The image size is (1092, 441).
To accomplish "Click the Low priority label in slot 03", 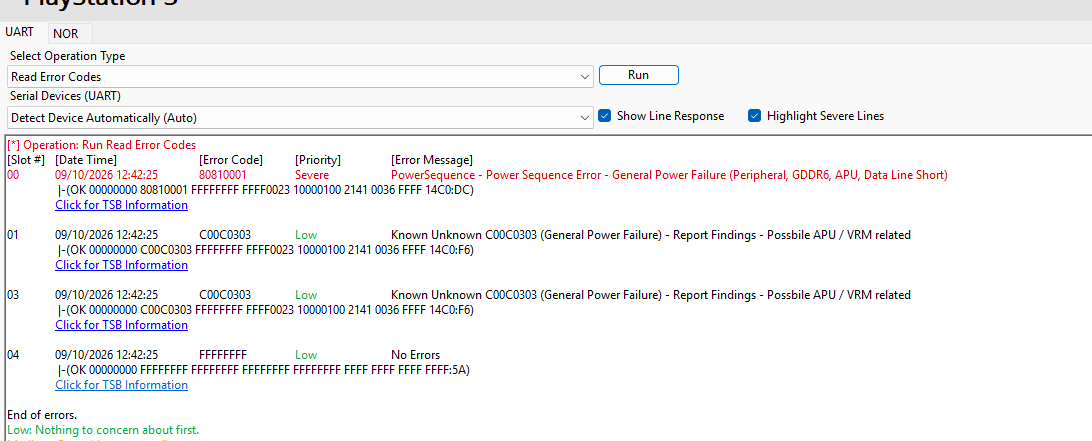I will point(306,295).
